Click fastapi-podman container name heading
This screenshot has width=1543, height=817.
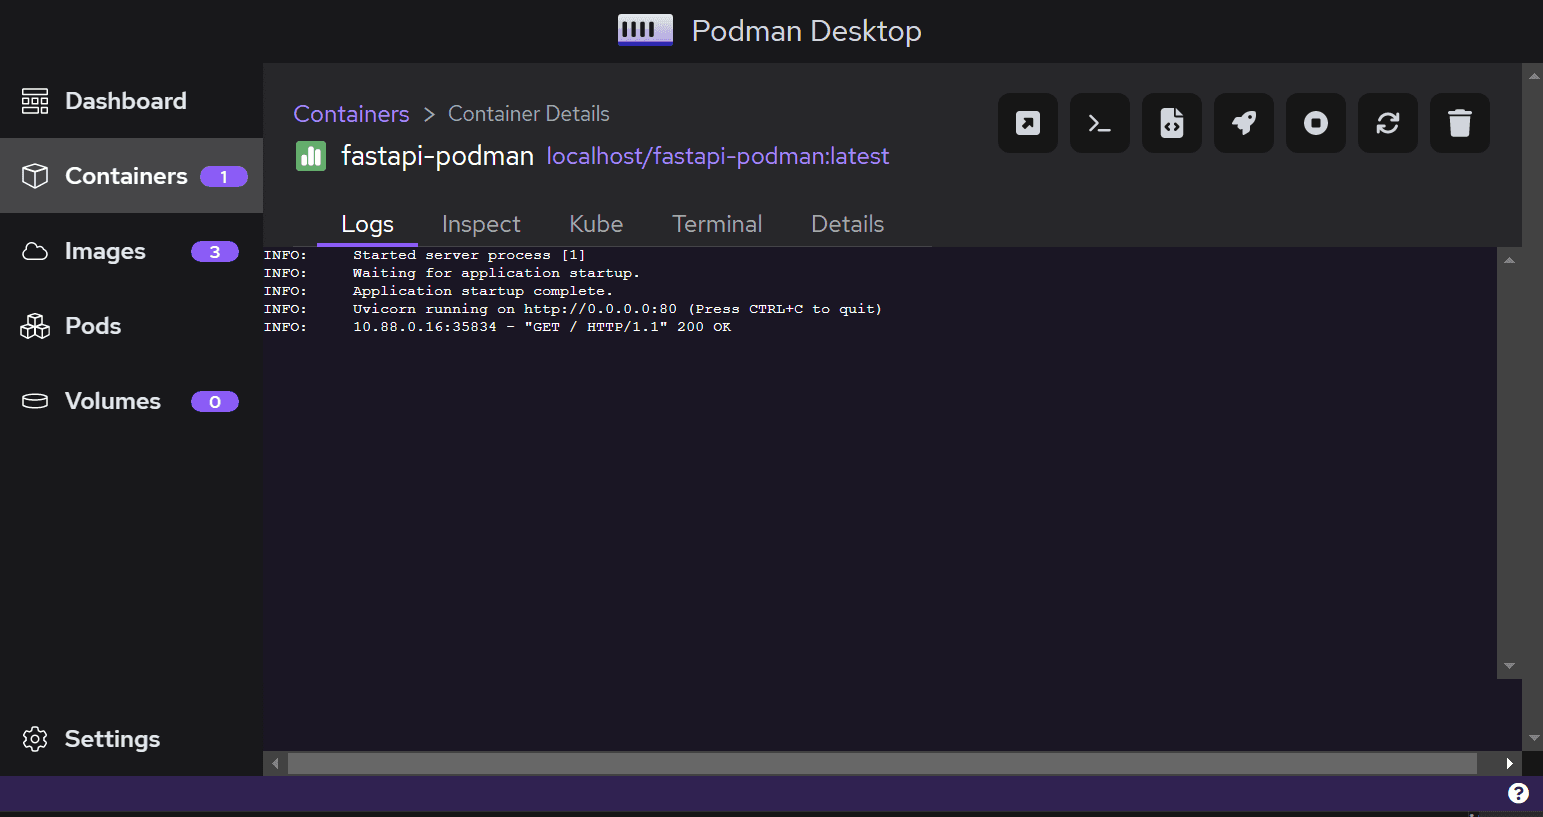pos(437,156)
